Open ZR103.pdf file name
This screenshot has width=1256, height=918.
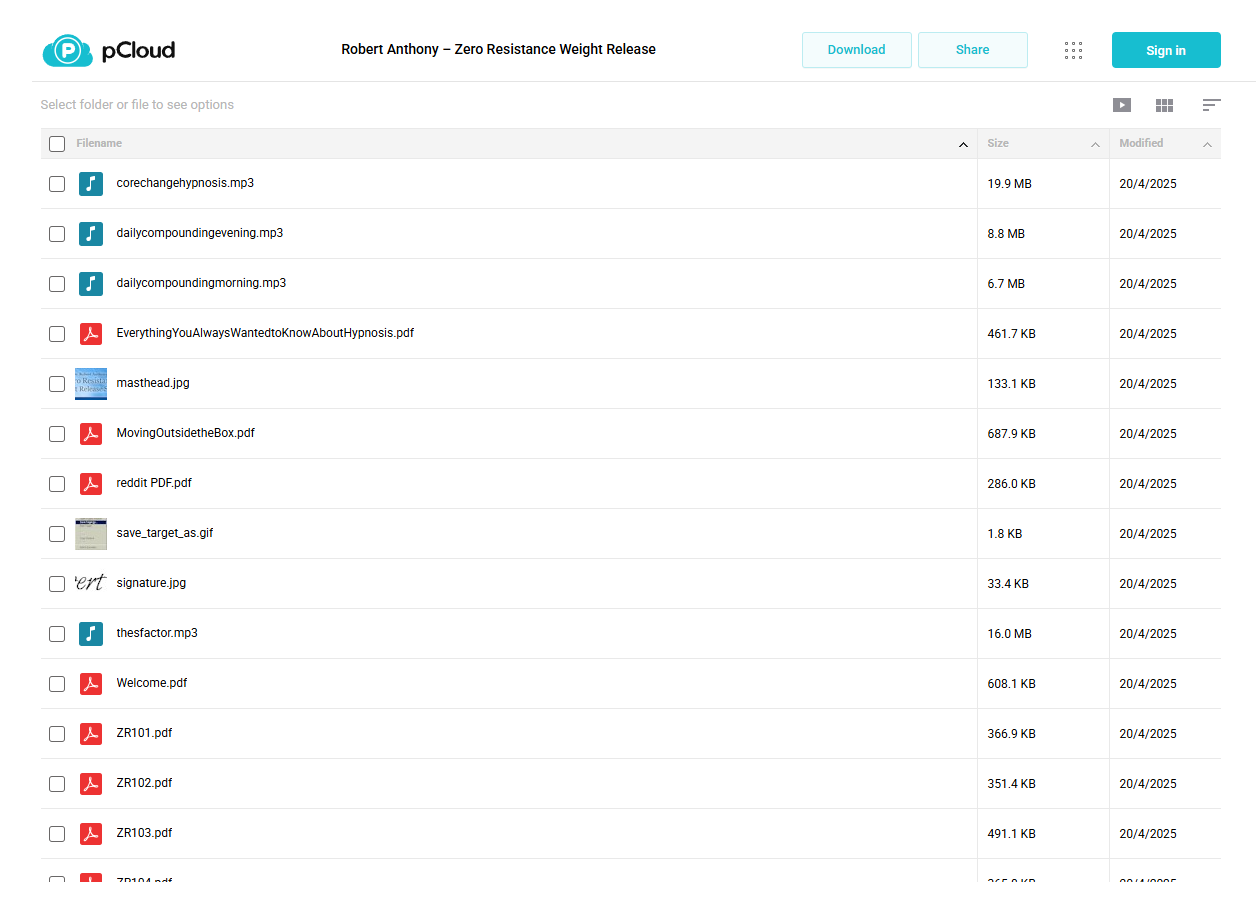[x=144, y=833]
